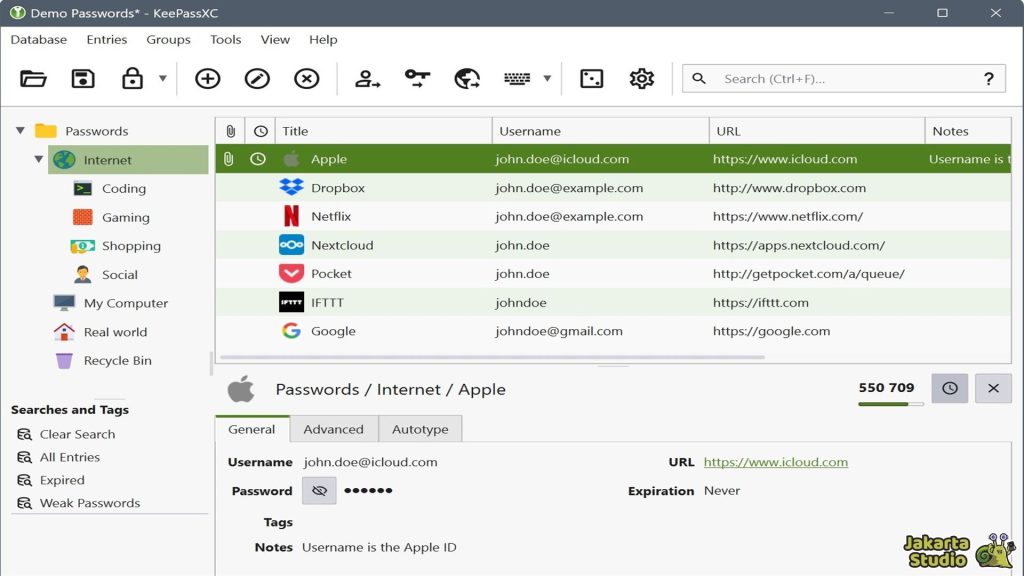Delete entry using the circled X icon

[307, 79]
